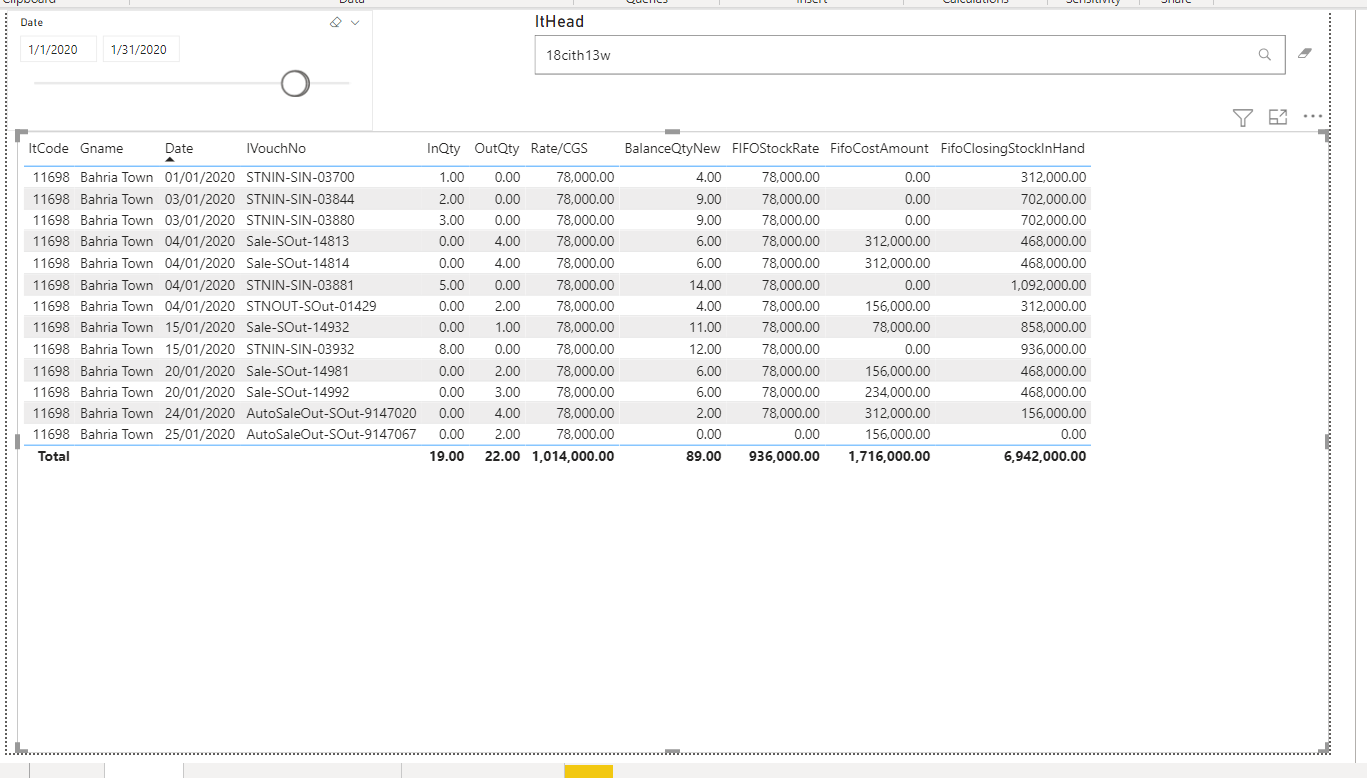Sort by the IVouchNo column header
The height and width of the screenshot is (778, 1367).
point(276,148)
